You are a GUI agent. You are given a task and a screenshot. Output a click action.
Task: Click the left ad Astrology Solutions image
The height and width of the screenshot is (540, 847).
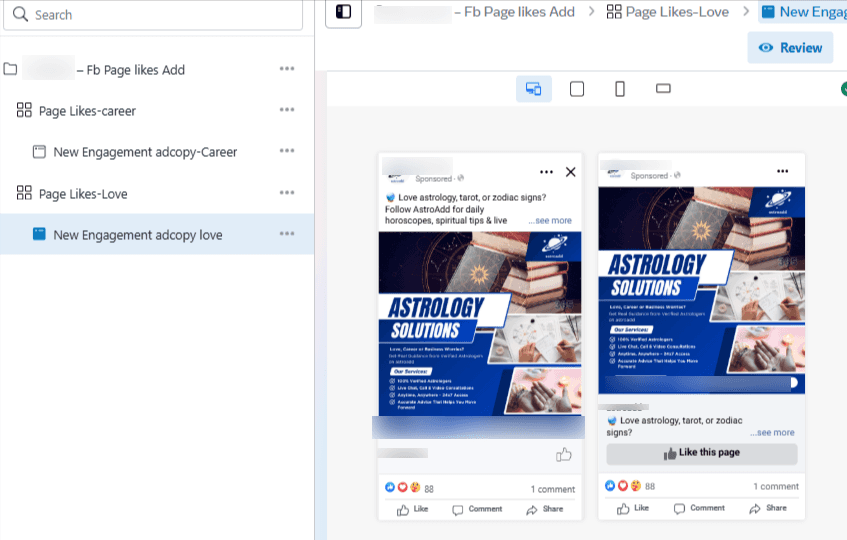click(480, 324)
